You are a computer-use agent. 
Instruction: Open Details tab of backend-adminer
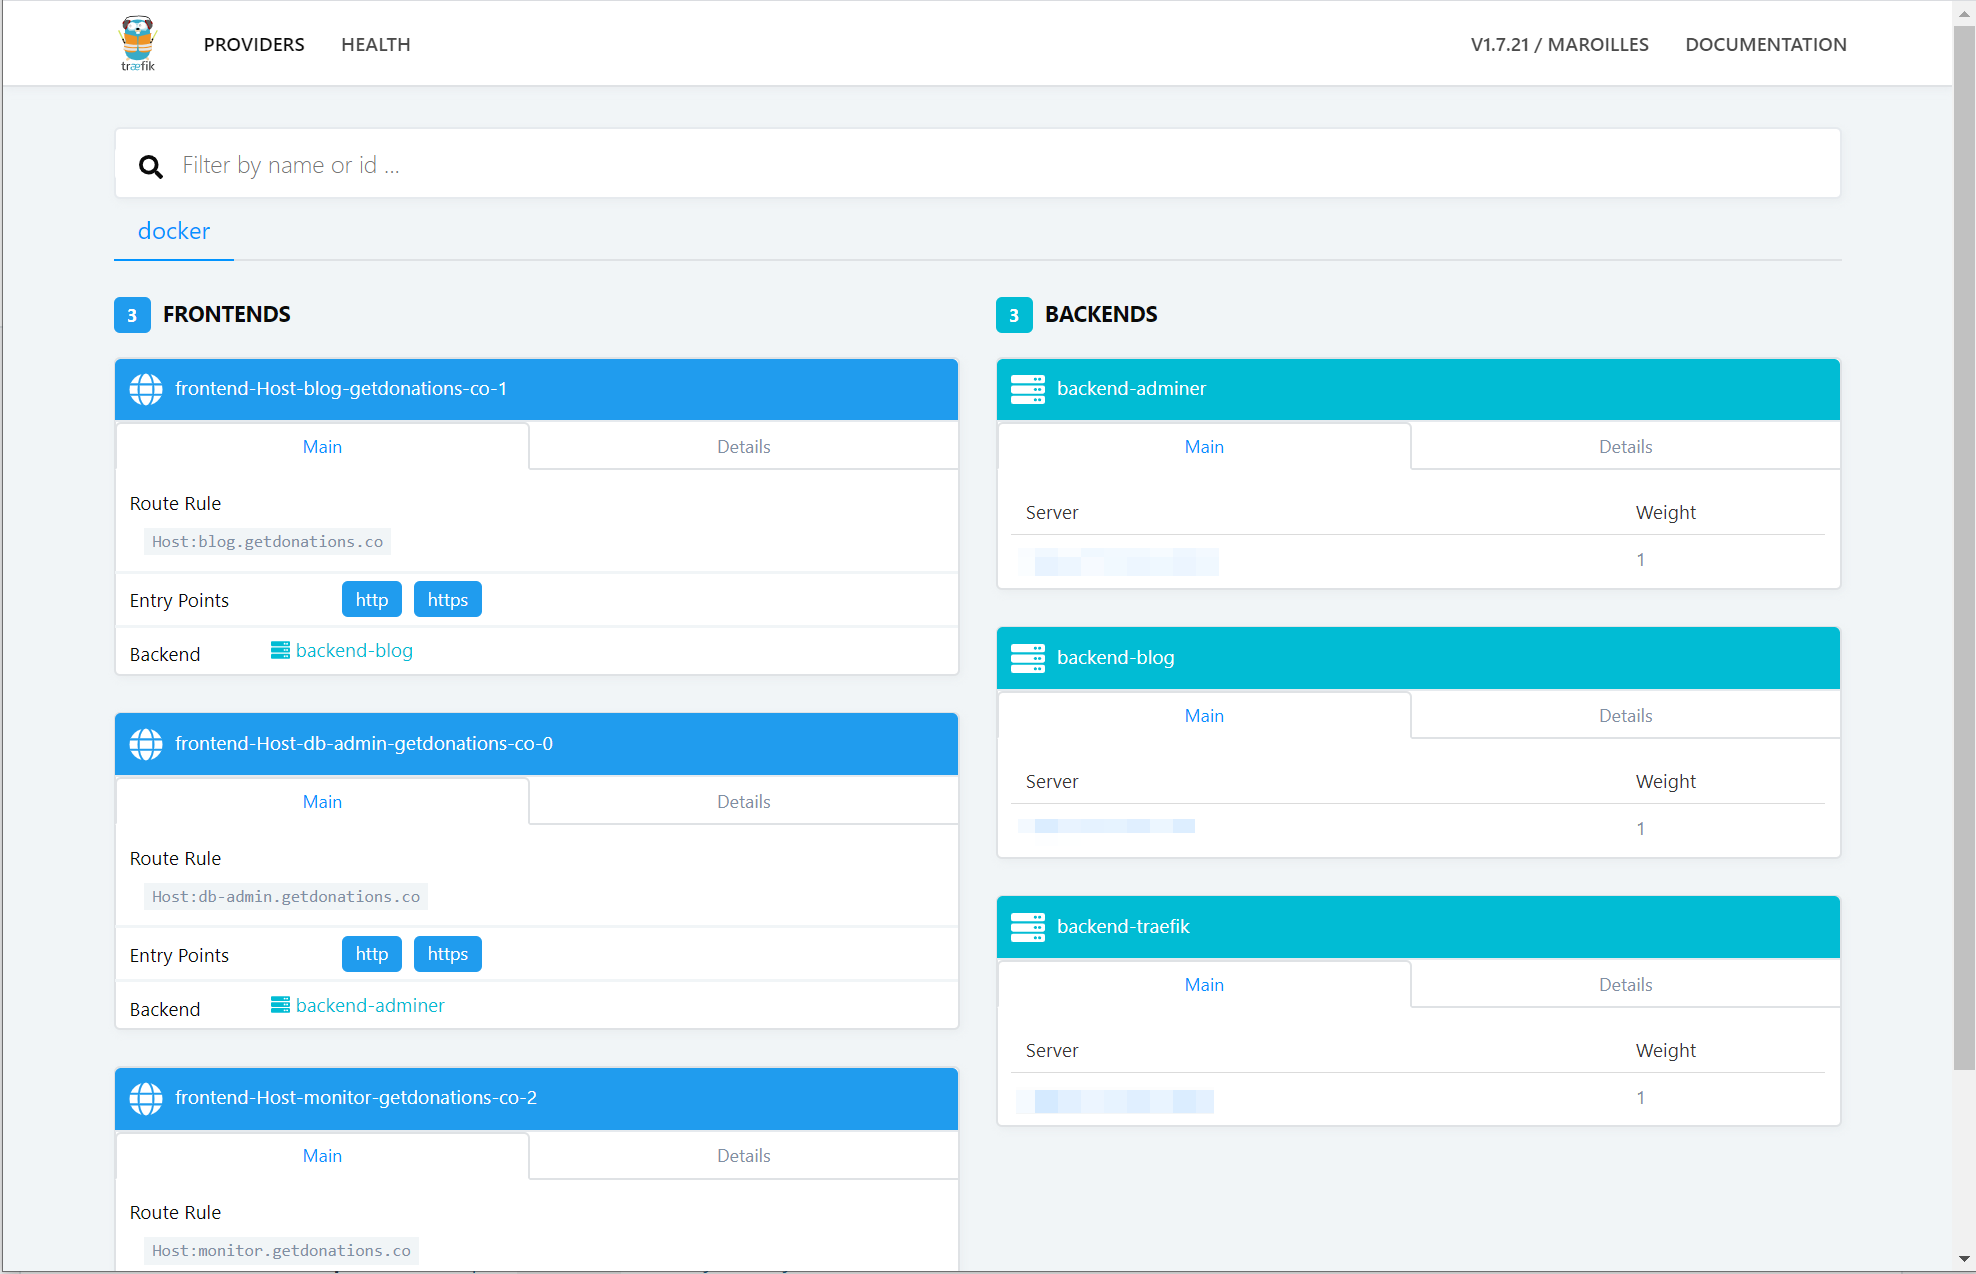click(1626, 447)
